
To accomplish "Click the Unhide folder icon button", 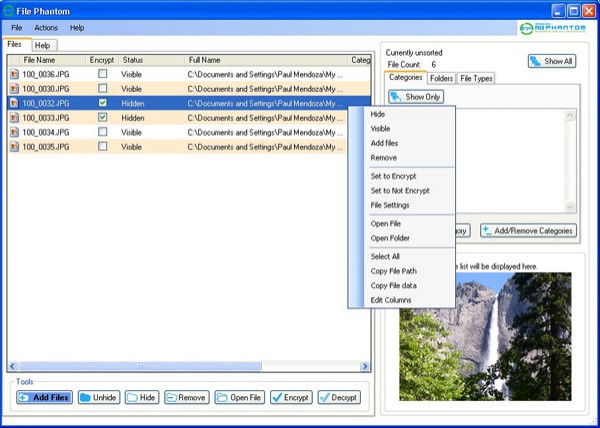I will (x=99, y=397).
